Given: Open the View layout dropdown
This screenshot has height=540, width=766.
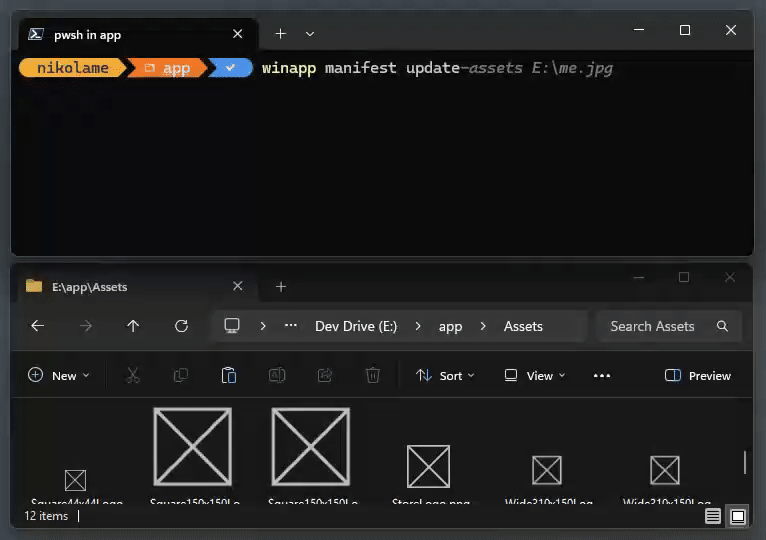Looking at the screenshot, I should pyautogui.click(x=535, y=376).
